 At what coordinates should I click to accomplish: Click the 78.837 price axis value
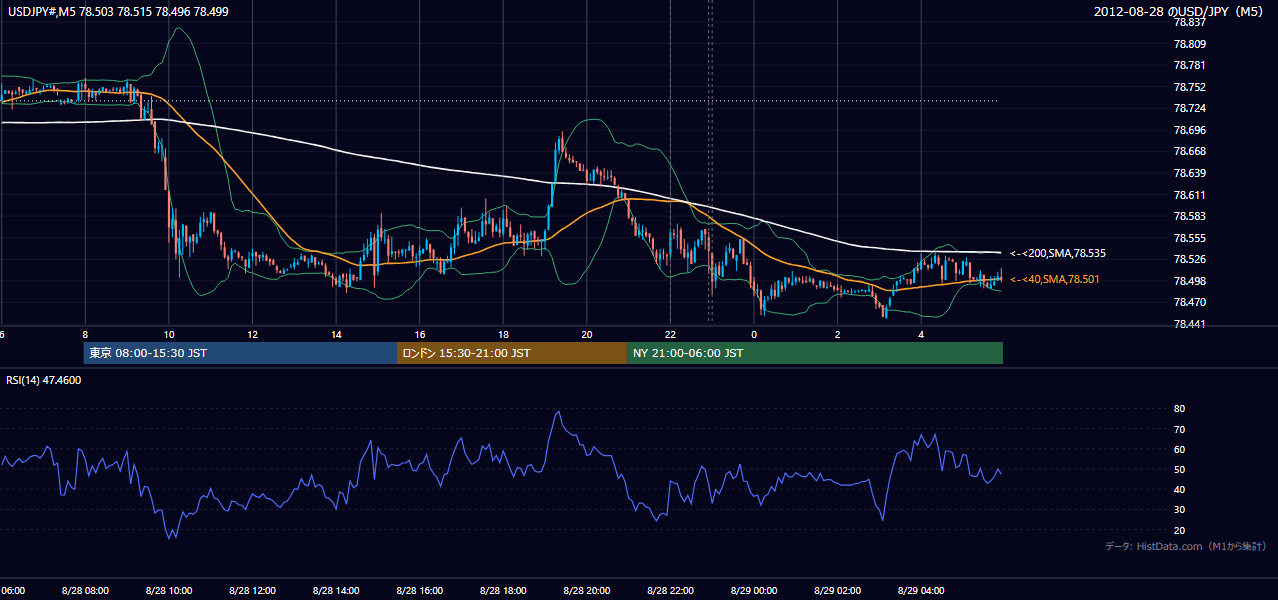[1189, 22]
